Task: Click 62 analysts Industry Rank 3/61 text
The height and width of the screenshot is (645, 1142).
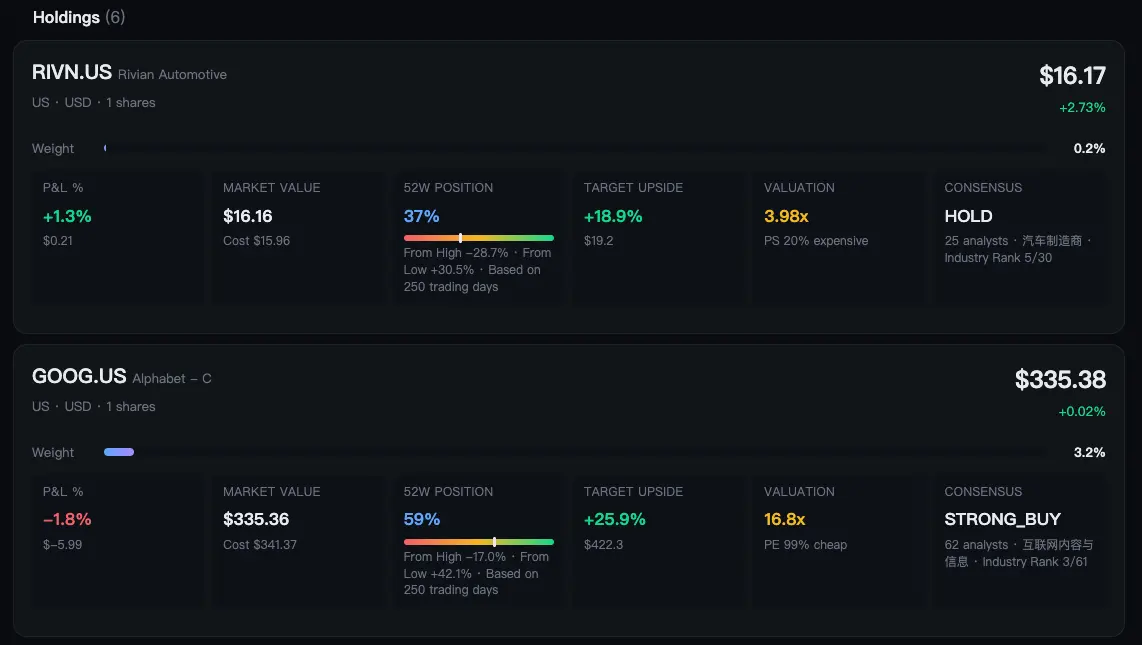Action: point(1019,553)
